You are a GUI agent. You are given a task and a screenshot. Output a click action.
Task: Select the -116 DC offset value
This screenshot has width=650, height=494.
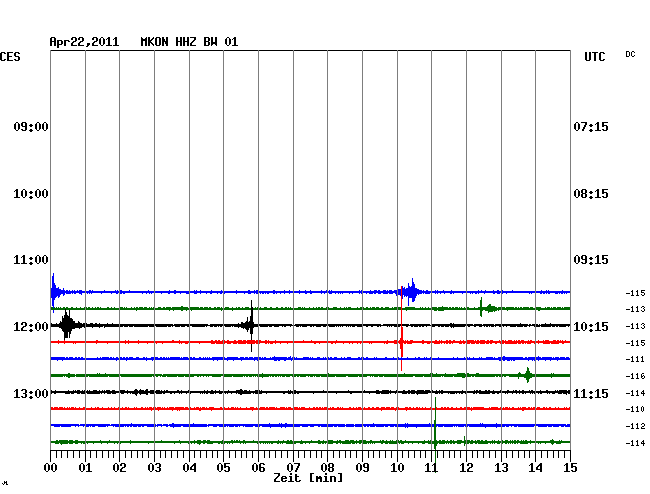pos(635,376)
